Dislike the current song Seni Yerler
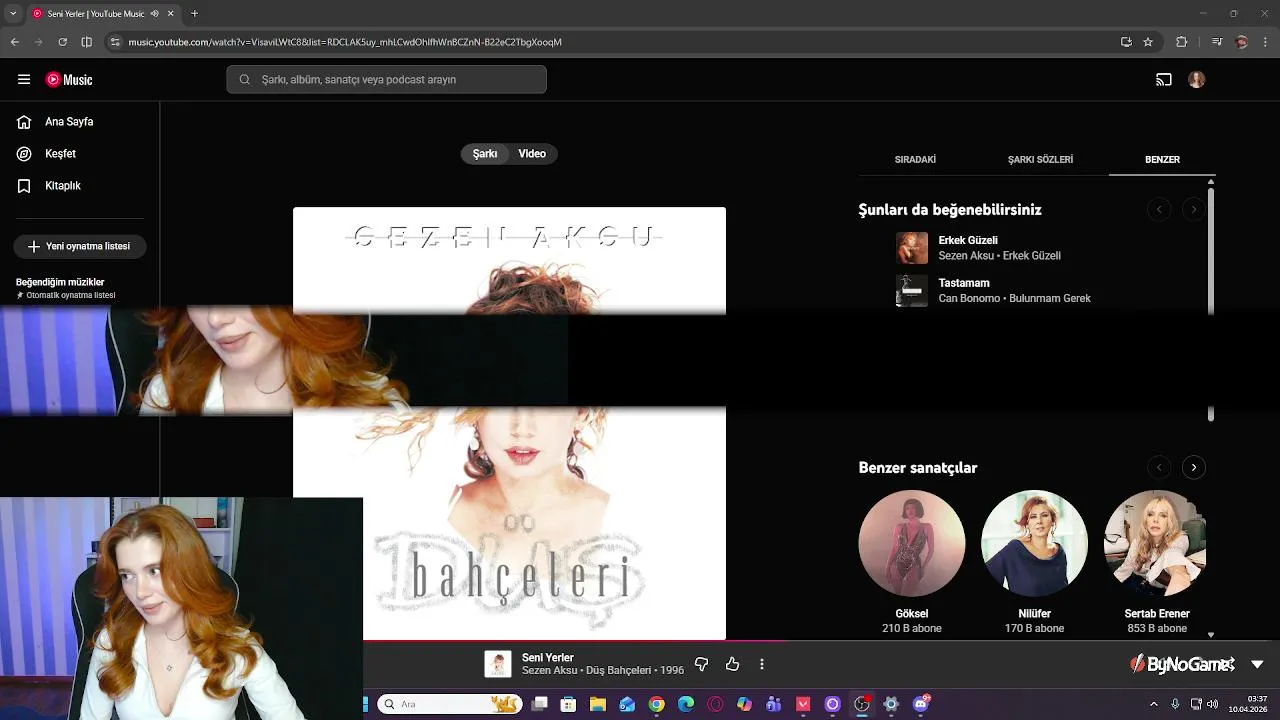This screenshot has height=720, width=1280. (x=701, y=664)
